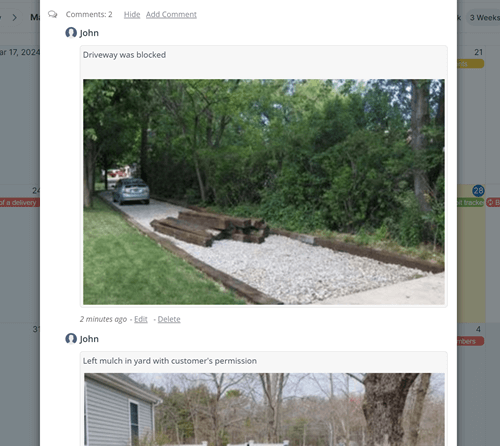Open the Add Comment link
Viewport: 500px width, 446px height.
[171, 15]
